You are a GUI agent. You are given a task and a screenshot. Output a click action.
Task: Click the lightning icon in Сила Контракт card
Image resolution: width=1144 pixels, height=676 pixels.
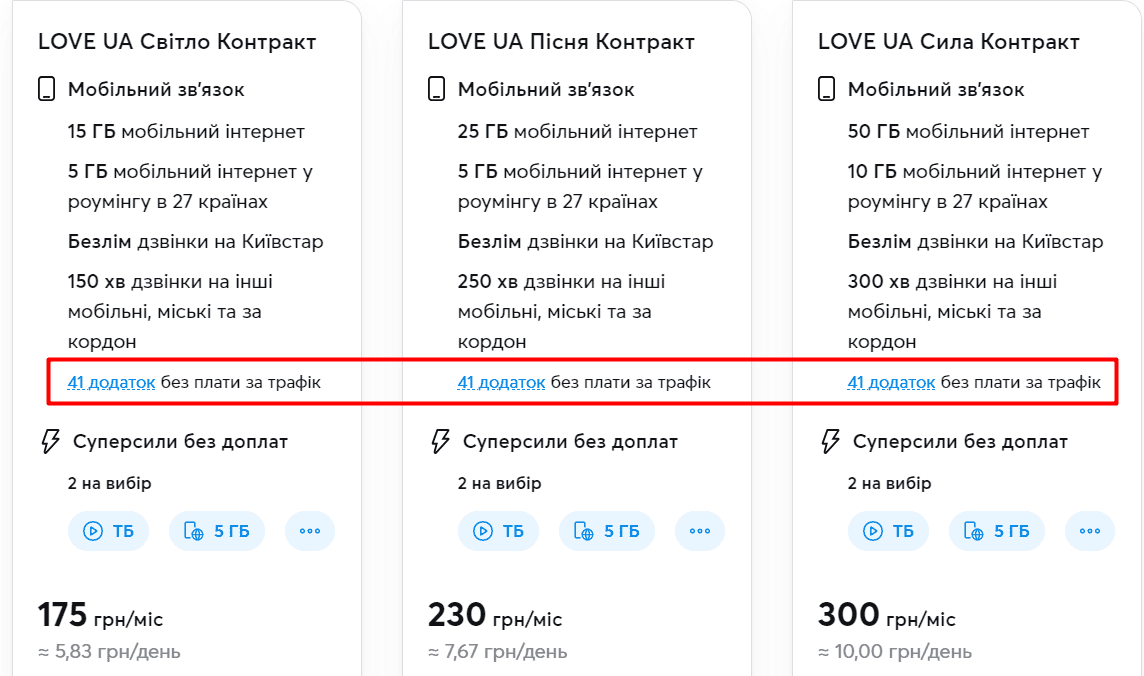pyautogui.click(x=829, y=442)
